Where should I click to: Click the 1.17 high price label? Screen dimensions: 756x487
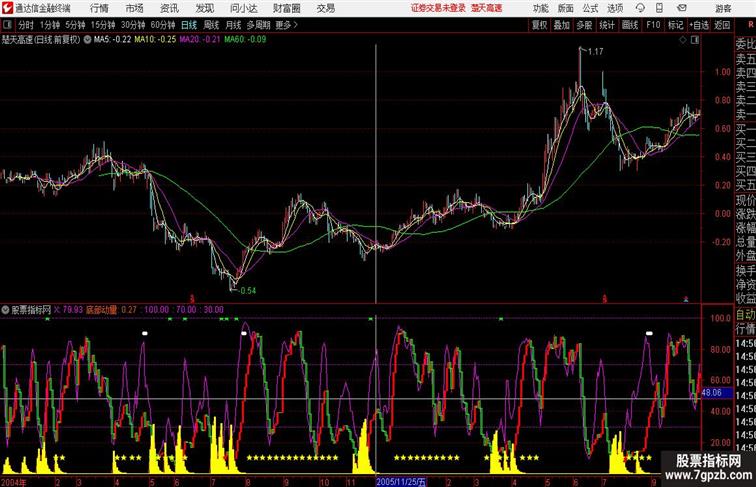pyautogui.click(x=595, y=52)
